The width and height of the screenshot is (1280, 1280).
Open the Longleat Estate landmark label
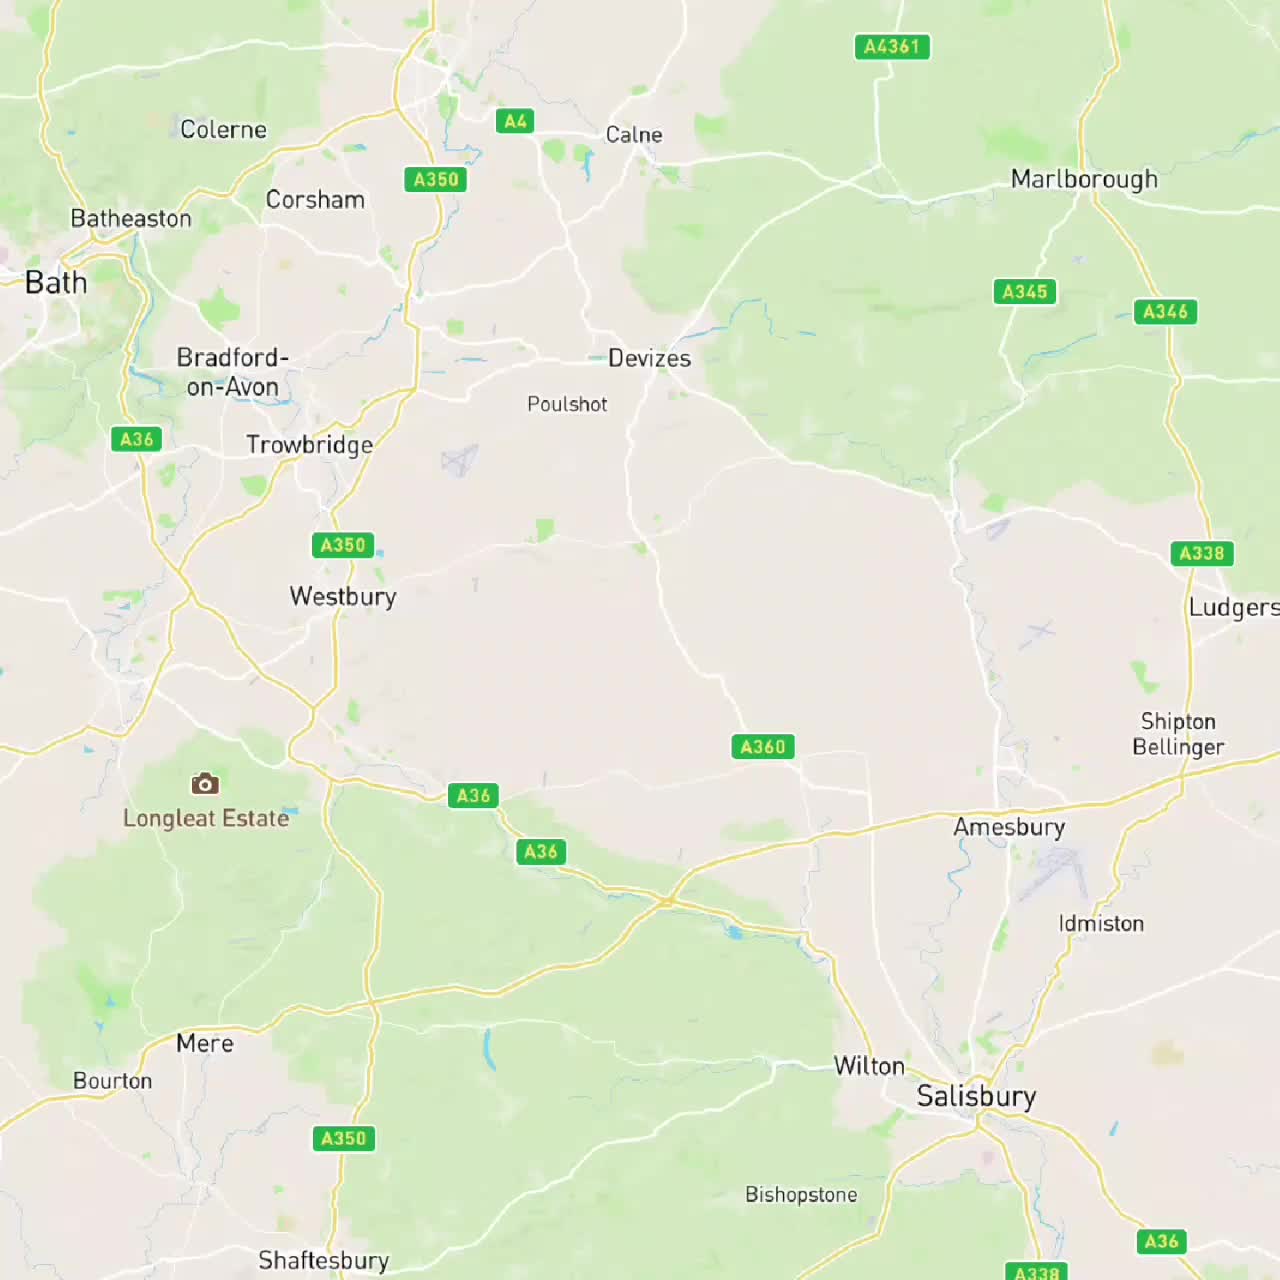coord(206,818)
